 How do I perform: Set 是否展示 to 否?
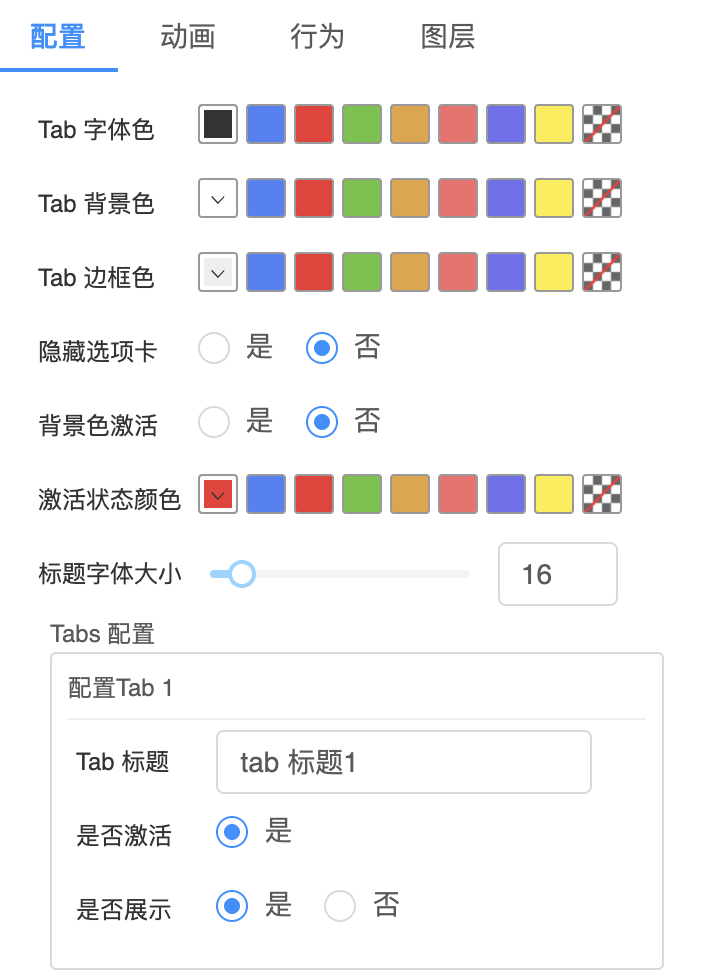point(340,906)
